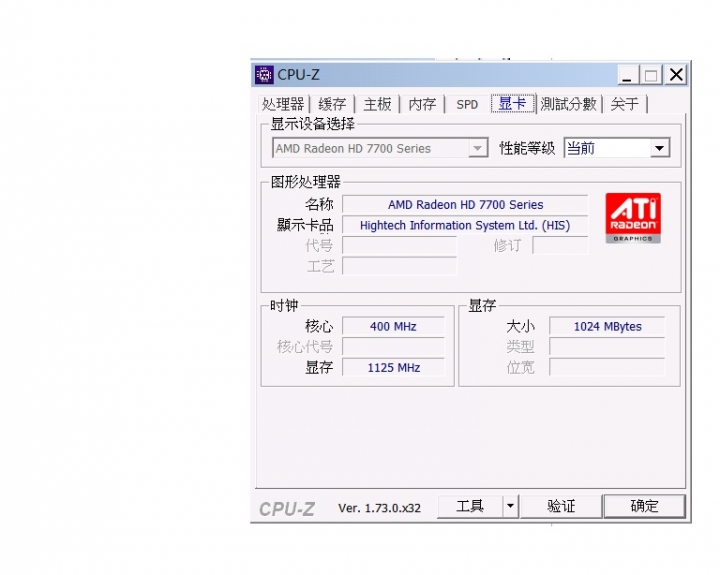Expand the 性能等级 combo box showing 当前
Screen dimensions: 720x575
617,148
